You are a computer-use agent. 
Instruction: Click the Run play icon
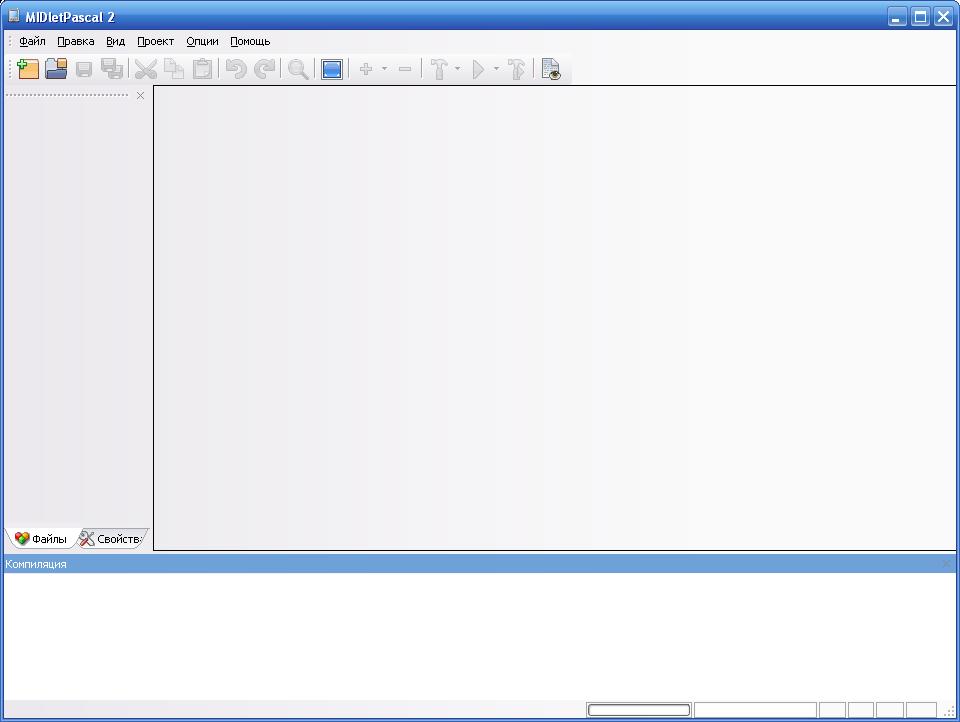(x=479, y=69)
